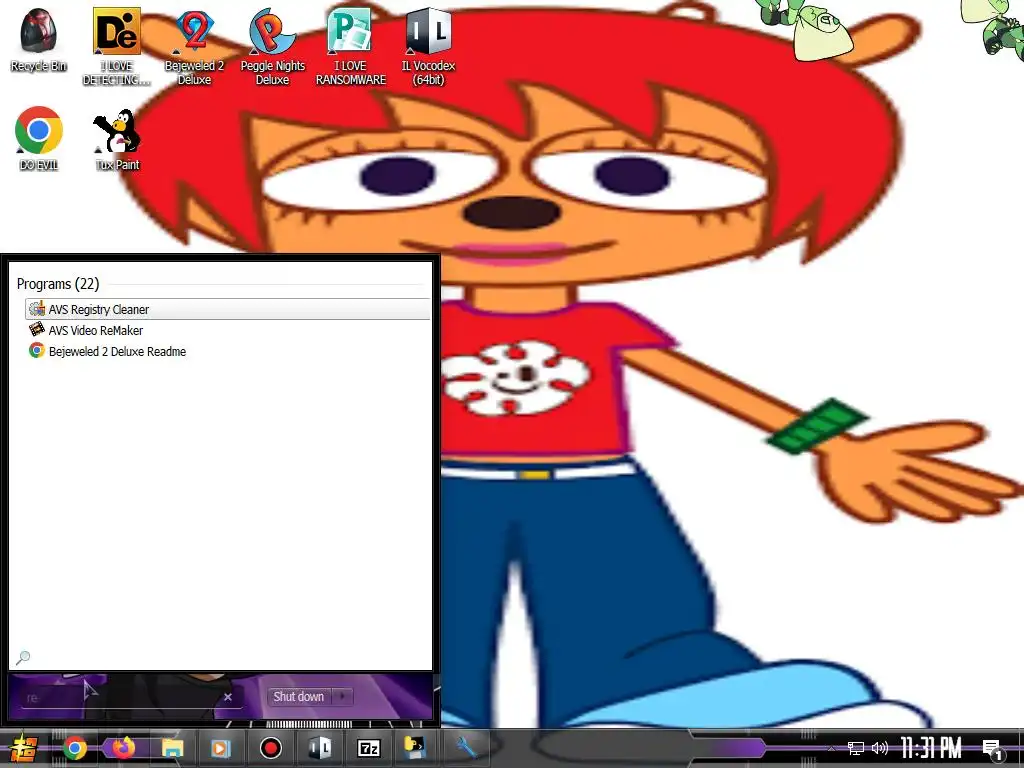Select the I LOVE DETECTING desktop shortcut
1024x768 pixels.
(116, 47)
